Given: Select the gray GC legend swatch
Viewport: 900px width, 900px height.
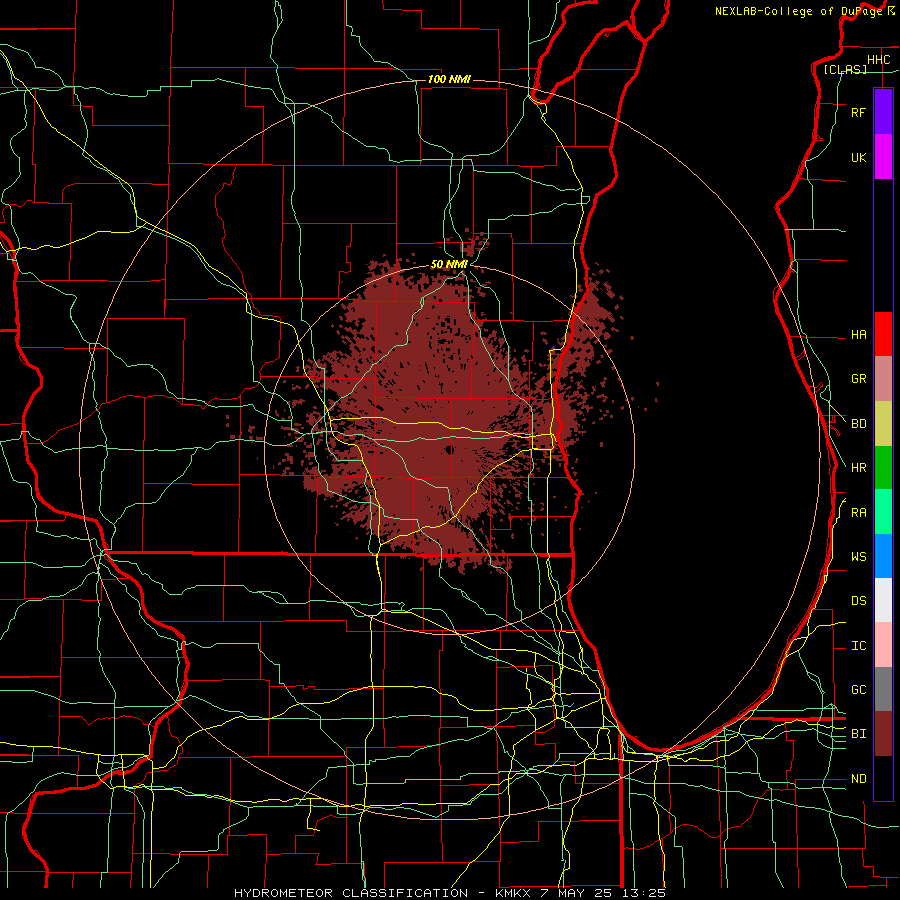Looking at the screenshot, I should pos(883,689).
